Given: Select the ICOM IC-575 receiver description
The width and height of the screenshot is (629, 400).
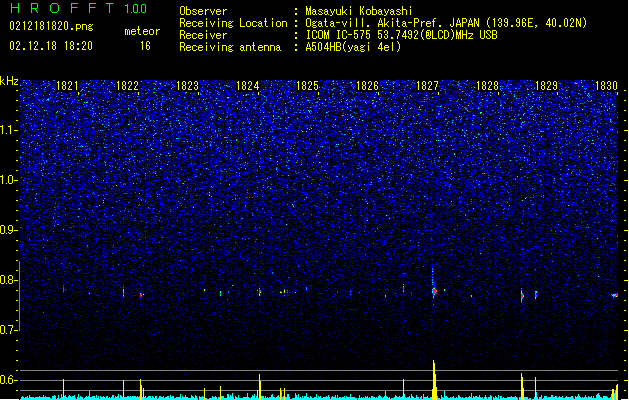Looking at the screenshot, I should pyautogui.click(x=401, y=35).
